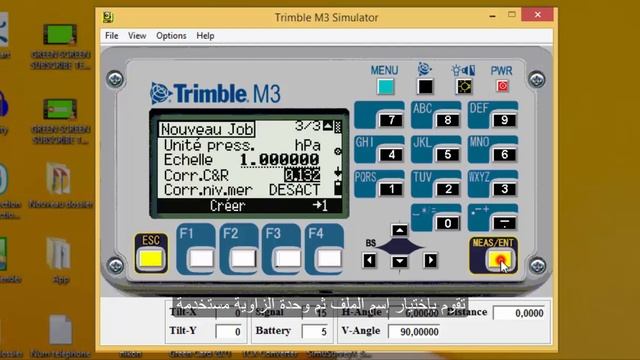Click keypad key 6 MNO
640x360 pixels.
tap(504, 155)
